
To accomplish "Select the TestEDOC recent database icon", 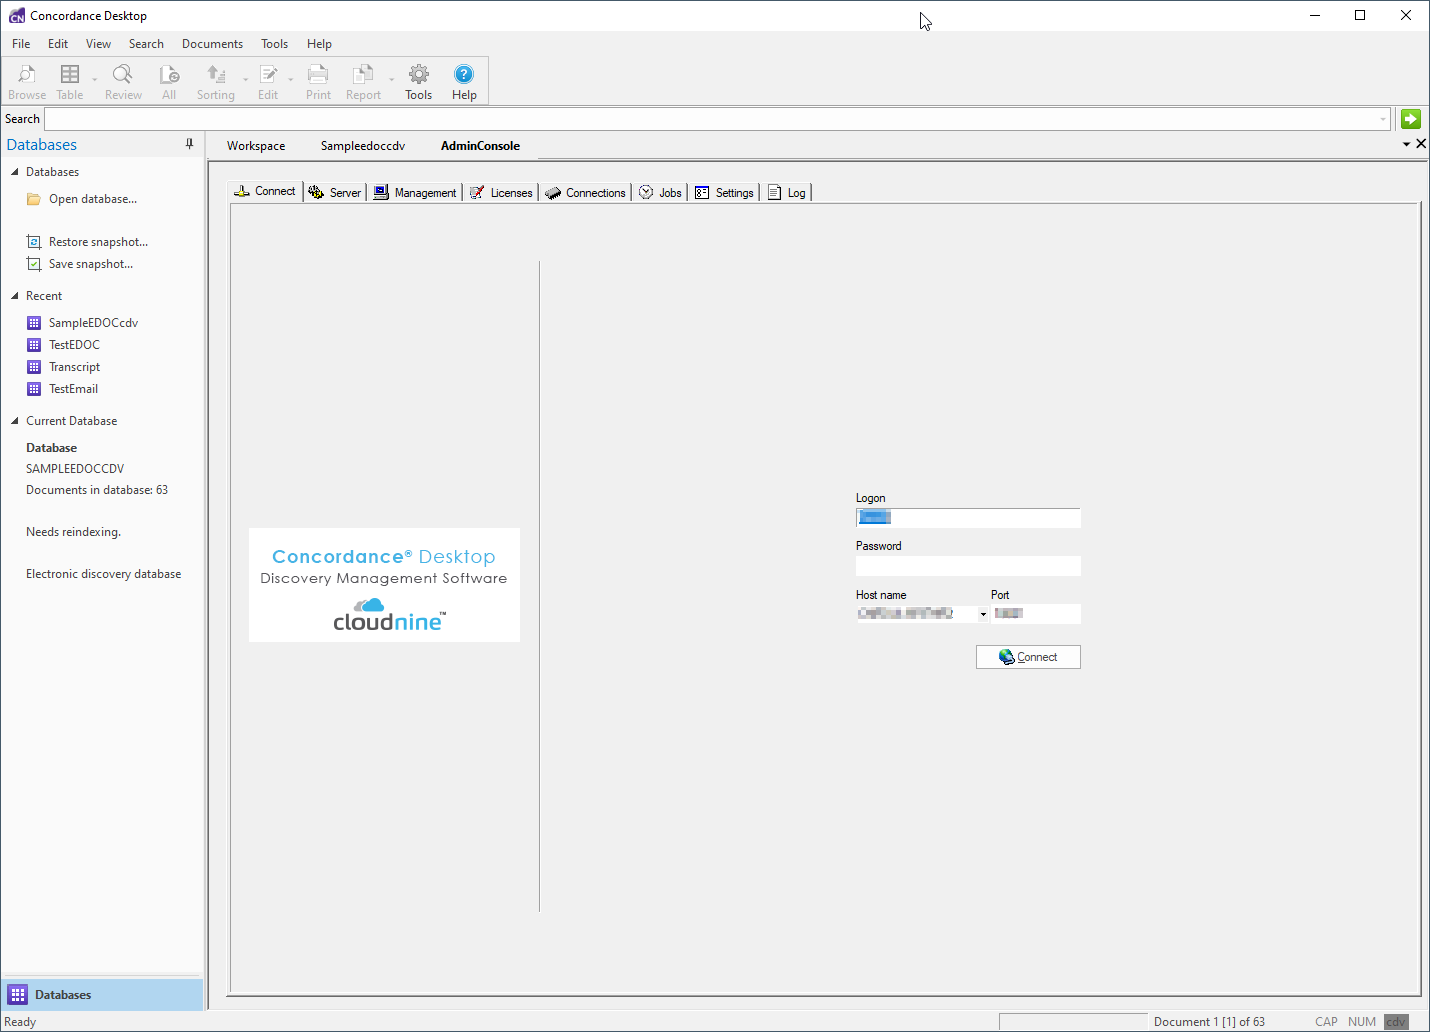I will coord(34,345).
